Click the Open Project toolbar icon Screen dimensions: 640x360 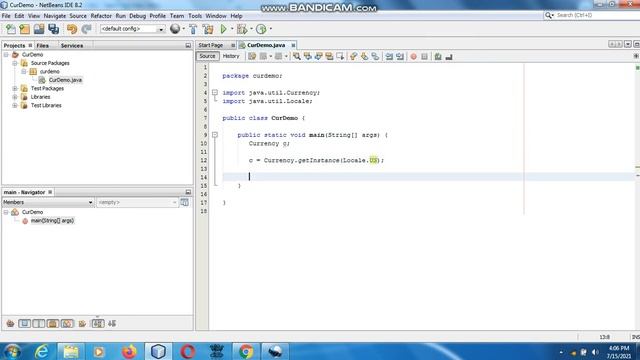click(x=39, y=29)
